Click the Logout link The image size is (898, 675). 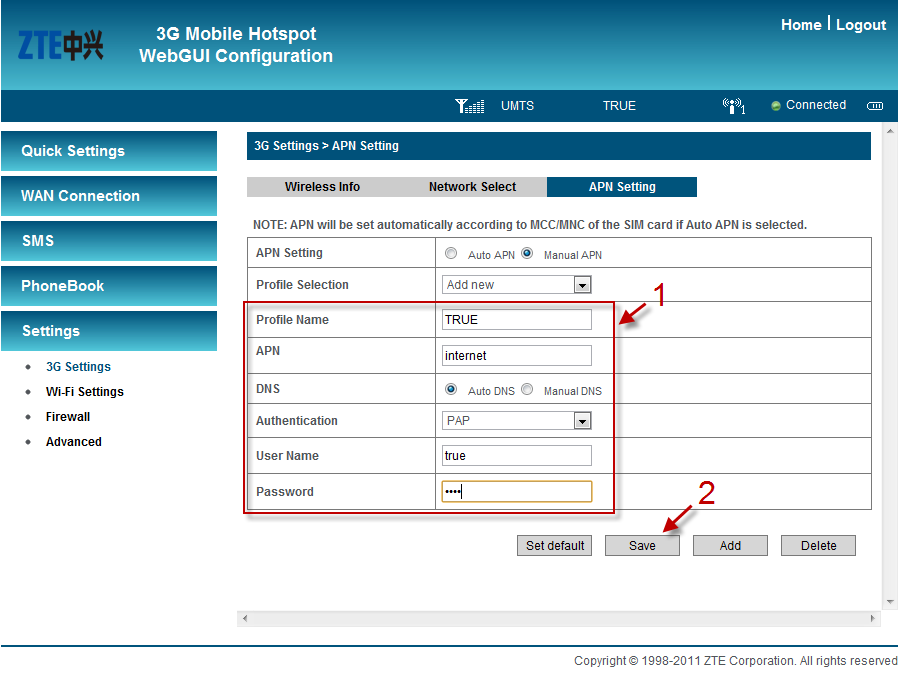pyautogui.click(x=860, y=25)
